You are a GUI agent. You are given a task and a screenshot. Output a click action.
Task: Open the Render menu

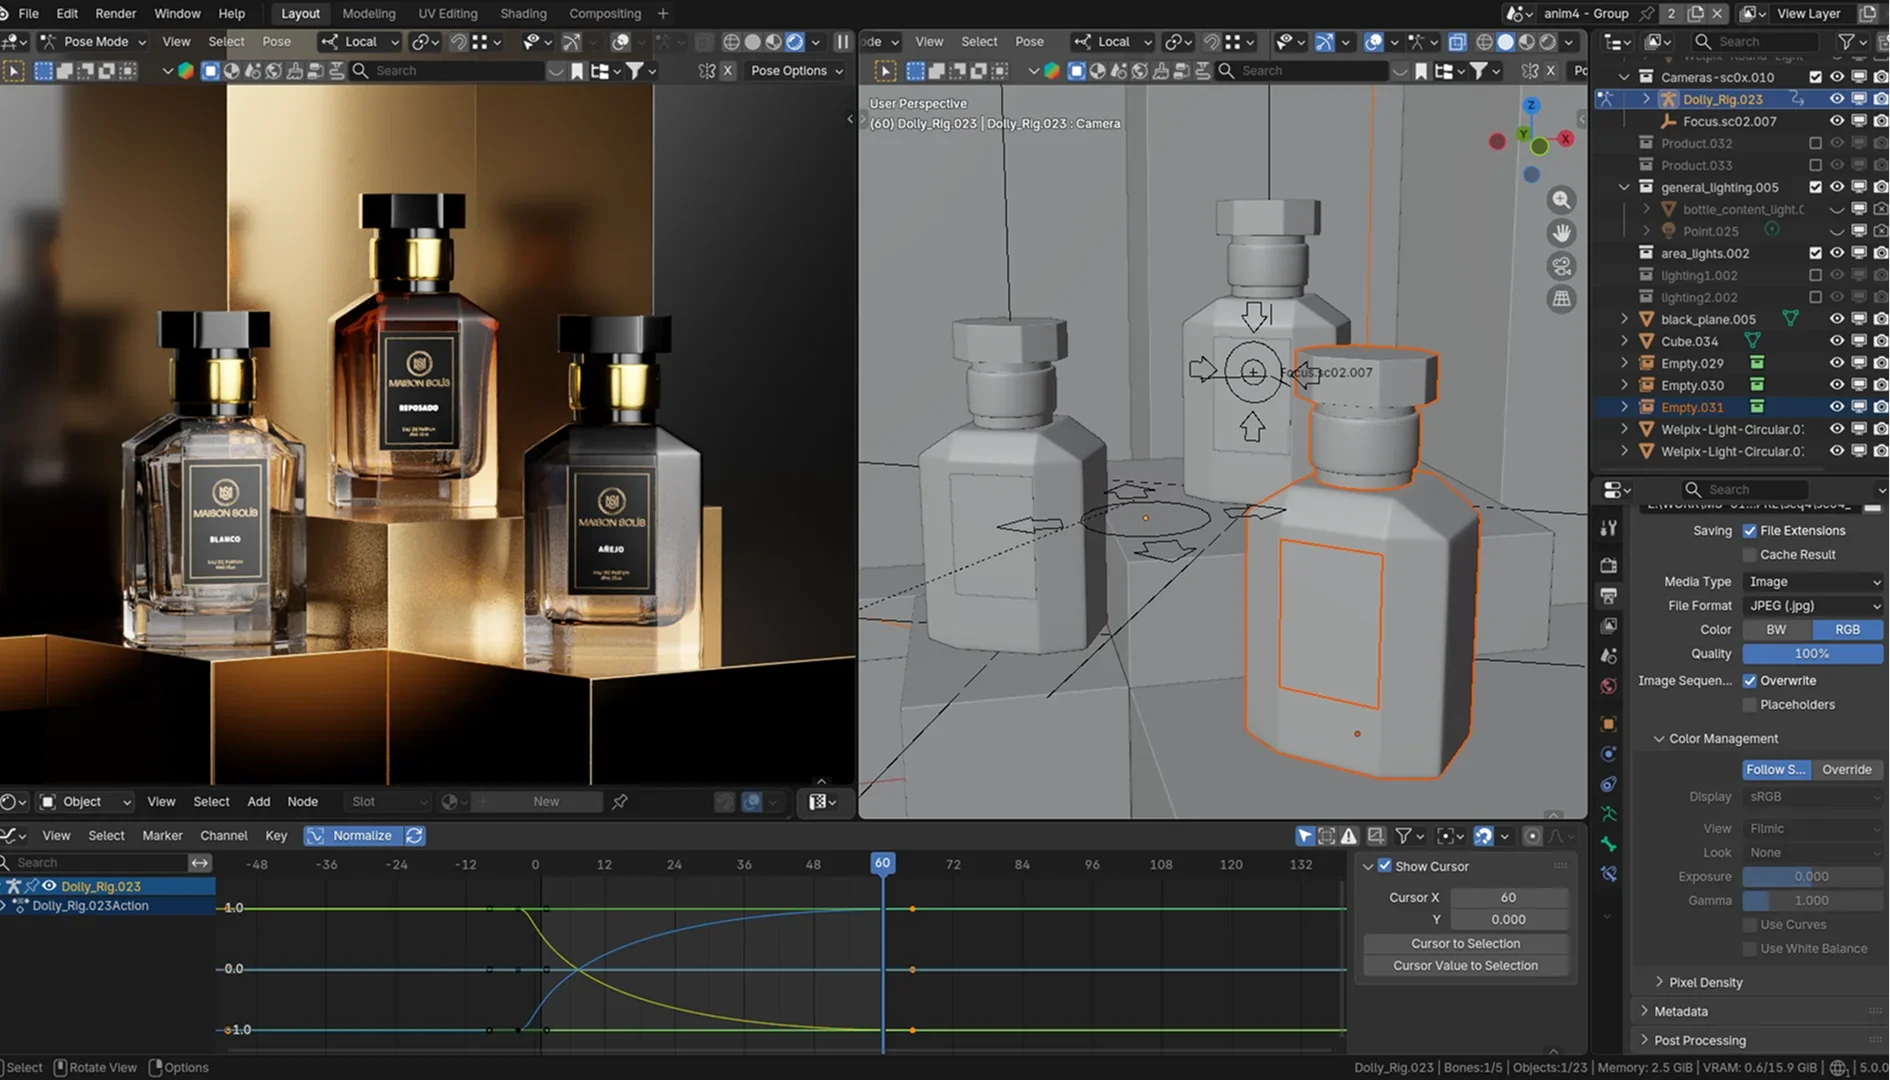[116, 14]
